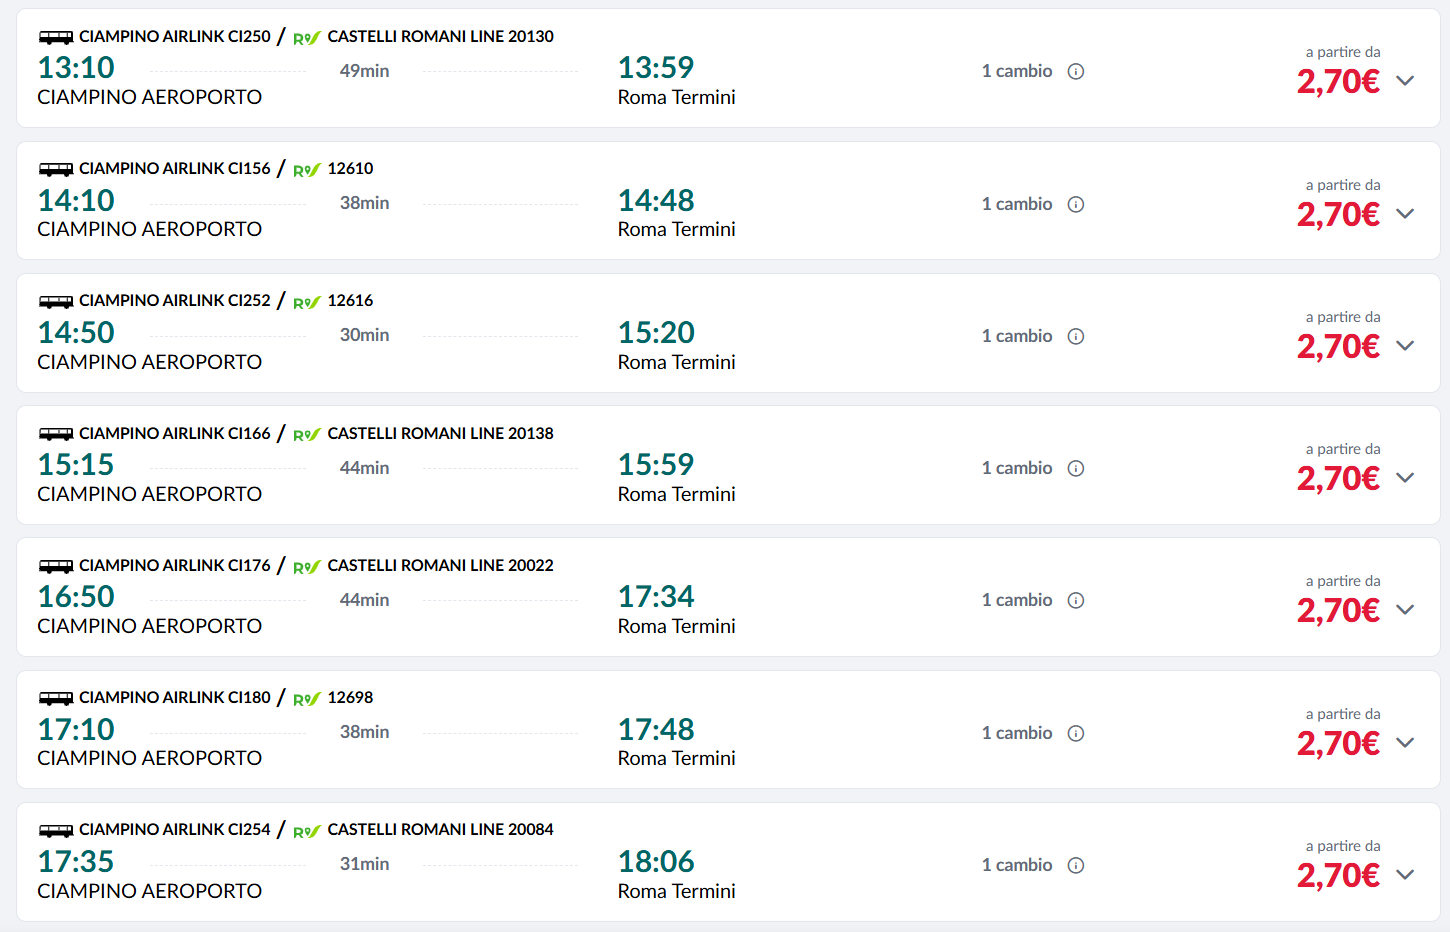Open details for the 17:35 journey

pos(1405,874)
